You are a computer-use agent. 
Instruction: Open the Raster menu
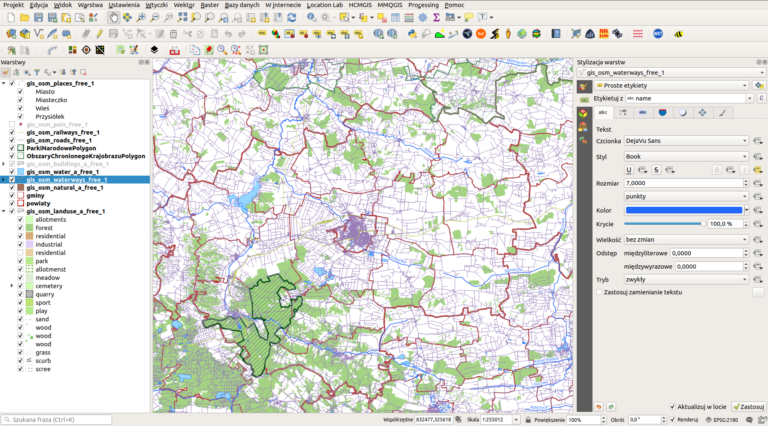tap(210, 5)
